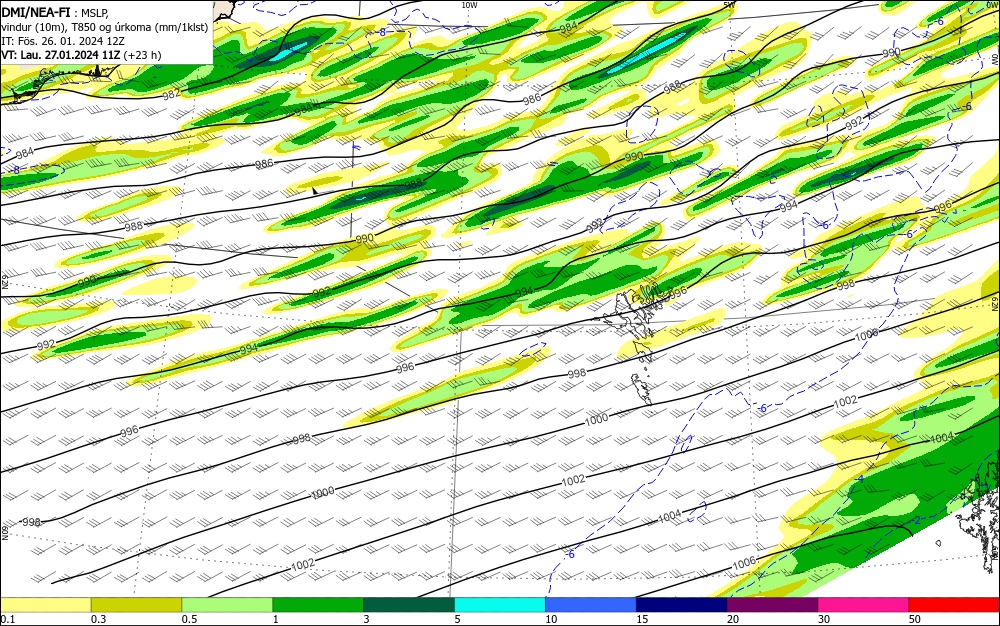
Task: Click the red 50+ legend swatch
Action: coord(954,605)
